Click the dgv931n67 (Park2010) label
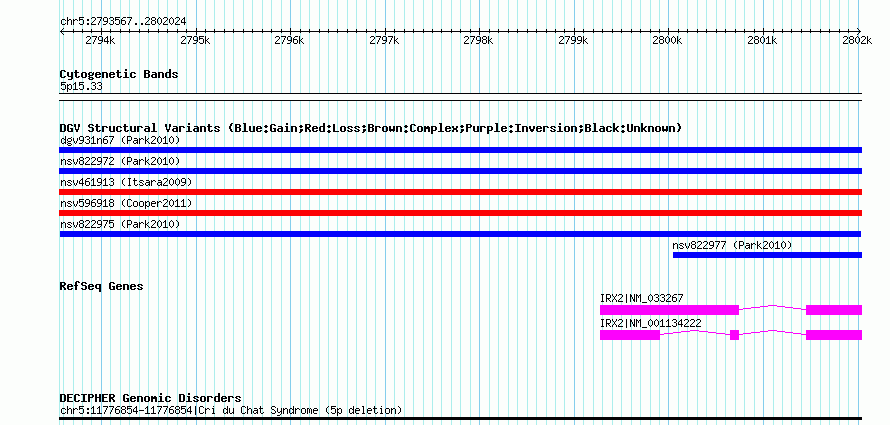The height and width of the screenshot is (425, 890). (120, 140)
